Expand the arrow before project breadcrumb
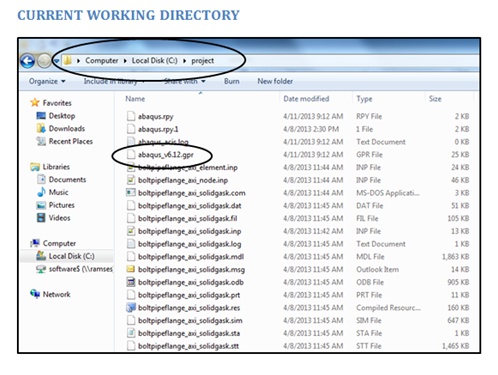 [184, 61]
